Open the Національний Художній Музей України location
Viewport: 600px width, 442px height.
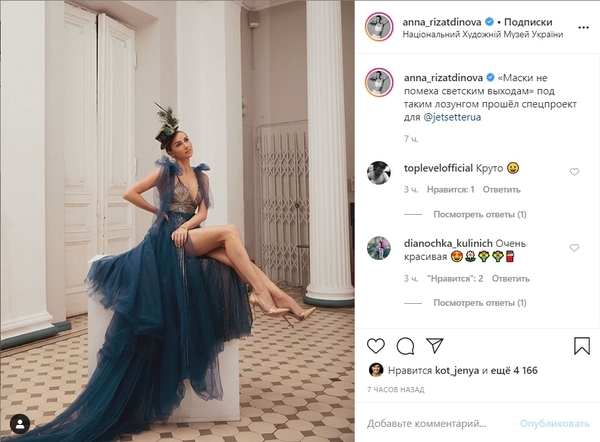483,34
